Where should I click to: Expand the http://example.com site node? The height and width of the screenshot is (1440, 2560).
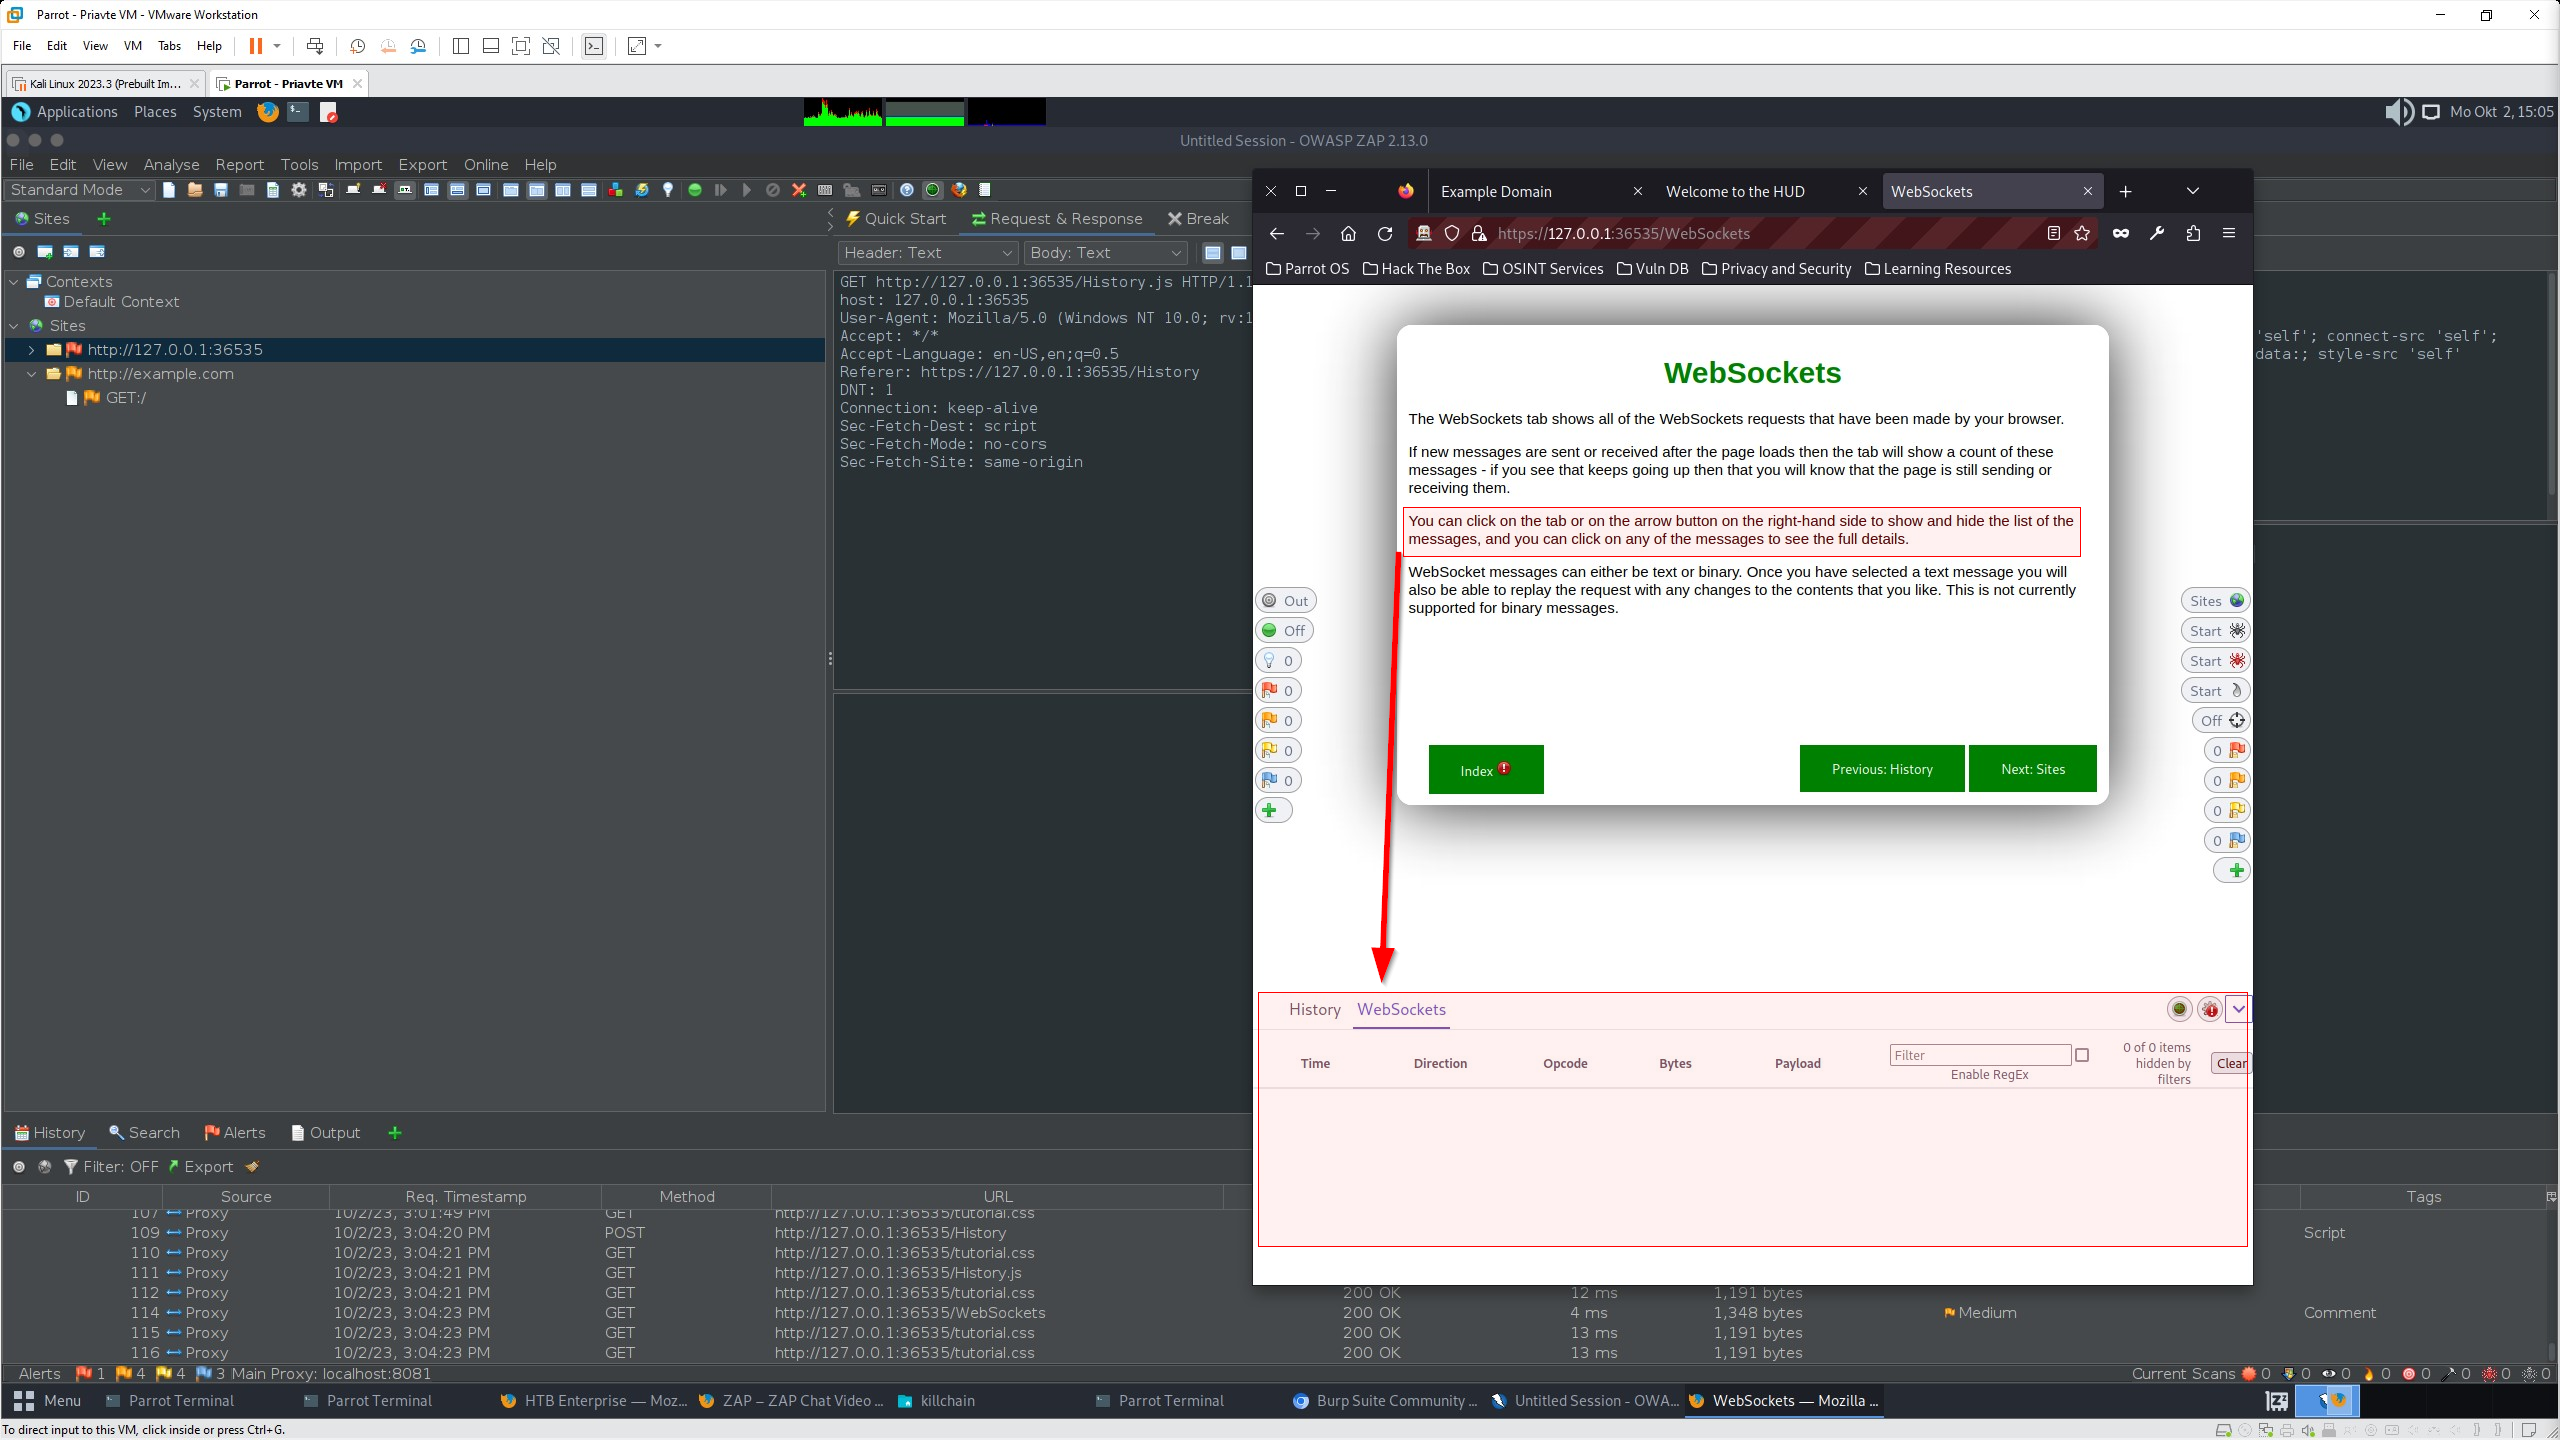(31, 373)
